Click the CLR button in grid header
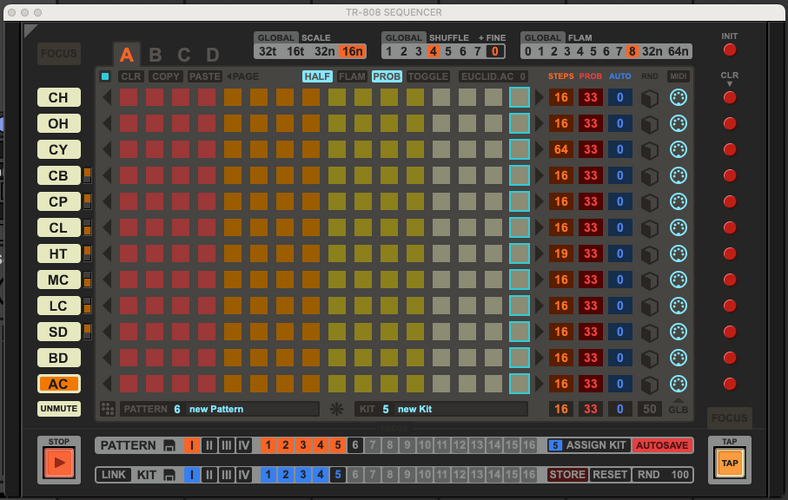 coord(131,76)
